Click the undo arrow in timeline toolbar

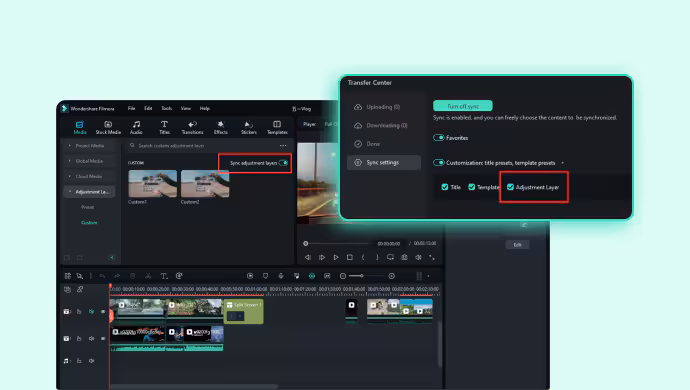click(102, 276)
